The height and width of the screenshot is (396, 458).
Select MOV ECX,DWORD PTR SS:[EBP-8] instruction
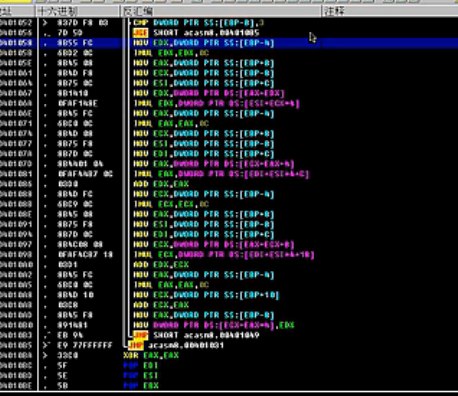pyautogui.click(x=204, y=73)
